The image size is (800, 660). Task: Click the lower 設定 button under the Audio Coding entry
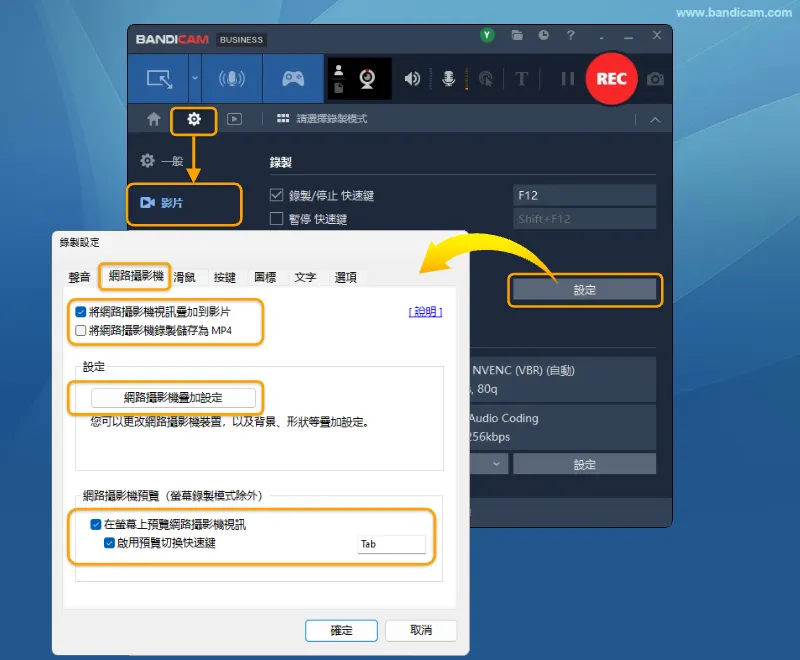point(584,464)
